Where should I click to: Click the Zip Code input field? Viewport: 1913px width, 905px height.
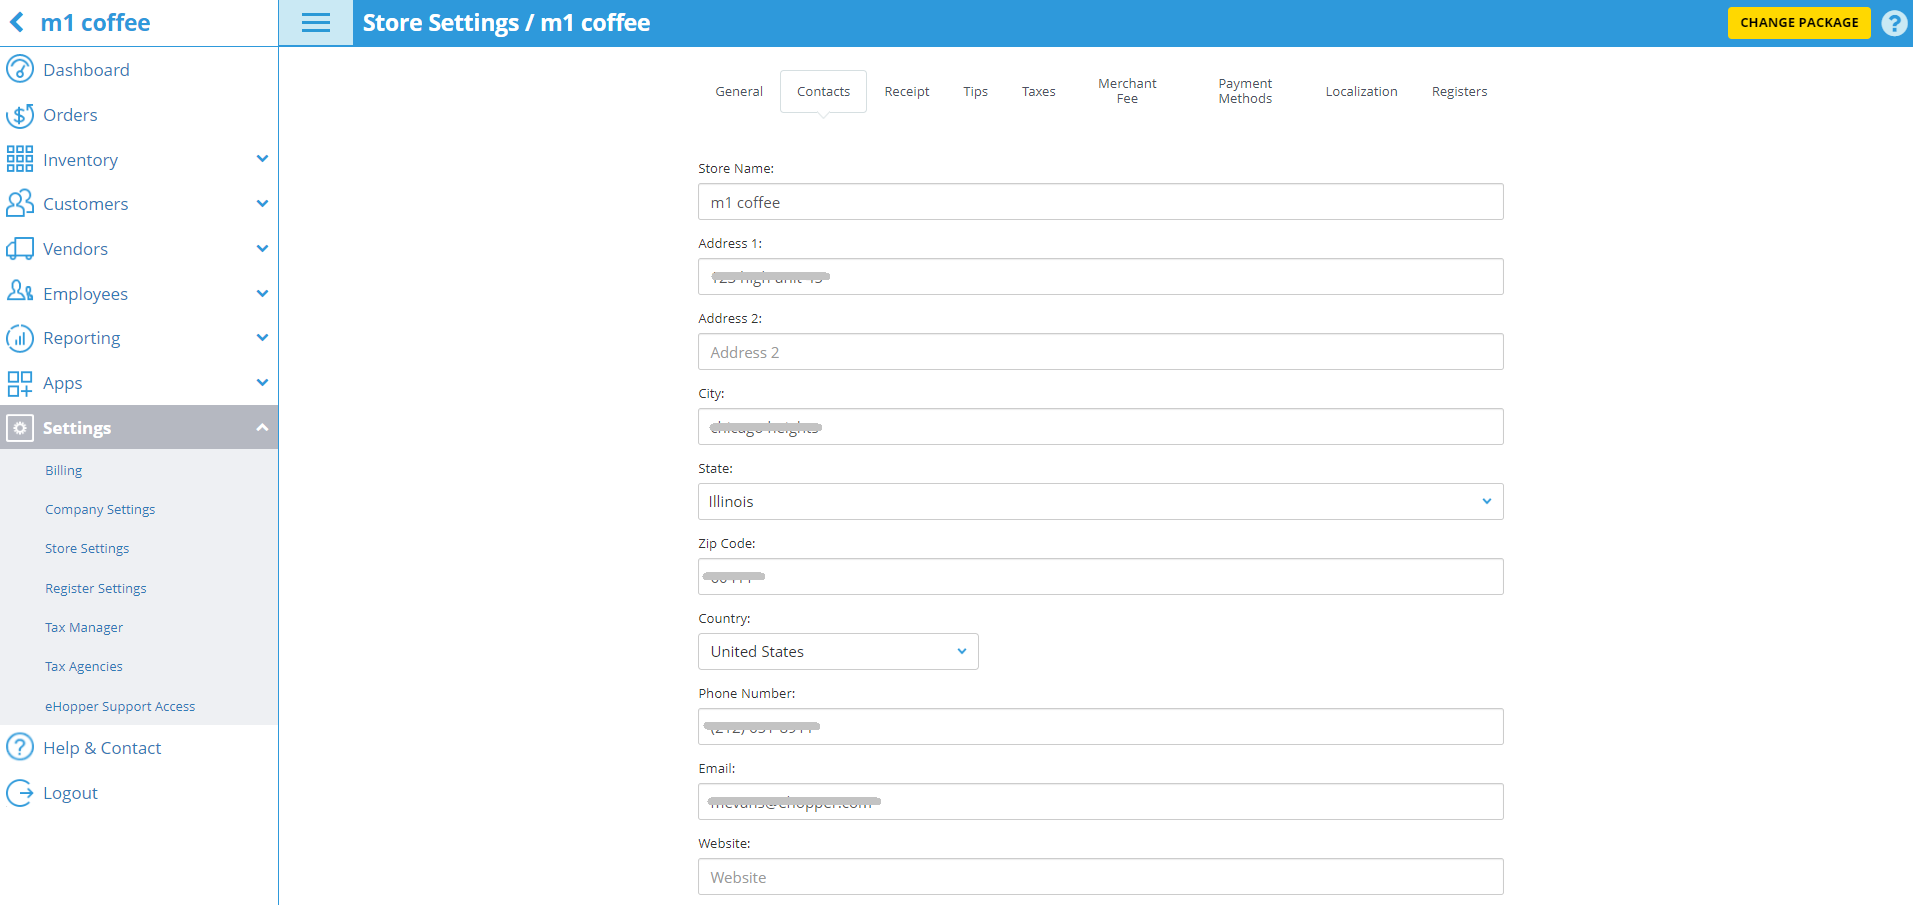(1100, 577)
